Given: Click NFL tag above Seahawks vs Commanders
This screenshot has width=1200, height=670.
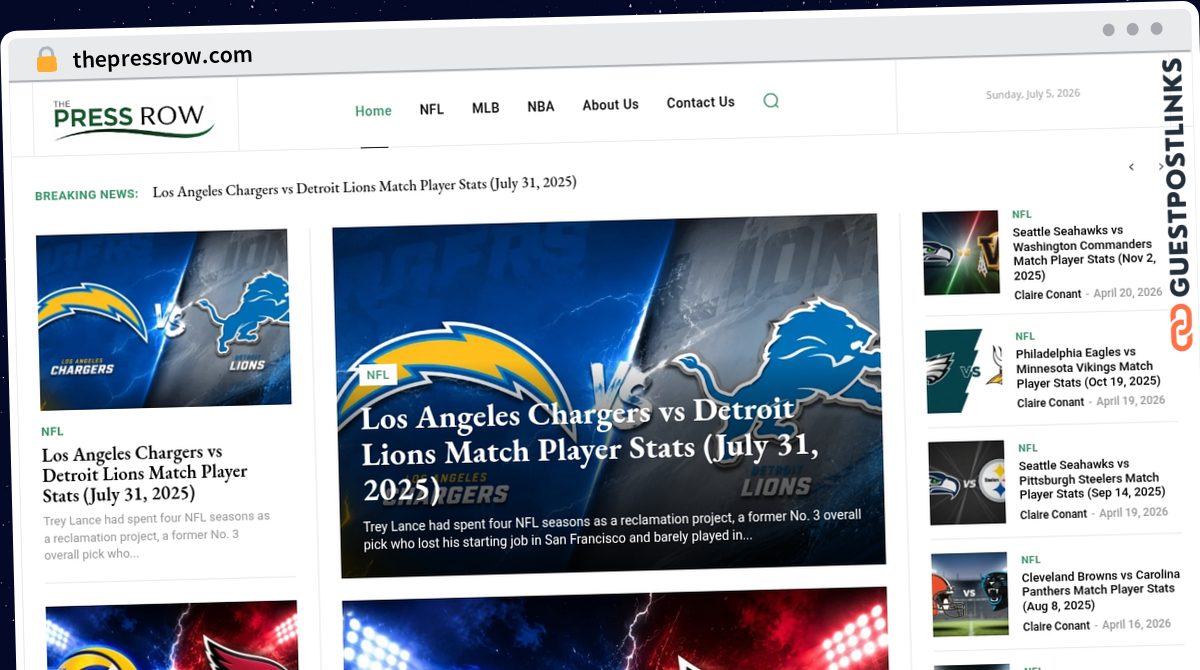Looking at the screenshot, I should 1021,214.
